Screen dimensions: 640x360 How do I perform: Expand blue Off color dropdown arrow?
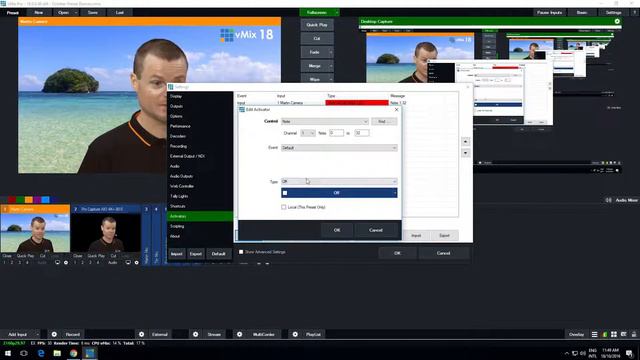394,193
